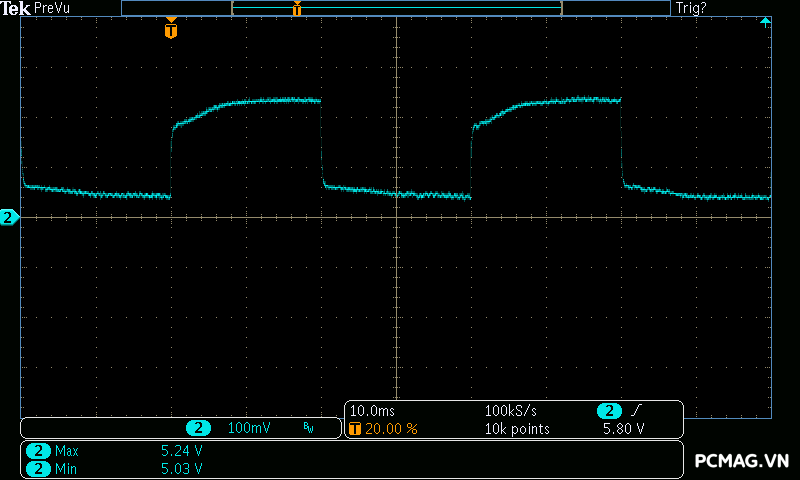The width and height of the screenshot is (800, 480).
Task: Click the 100mV vertical scale readout
Action: coord(249,428)
